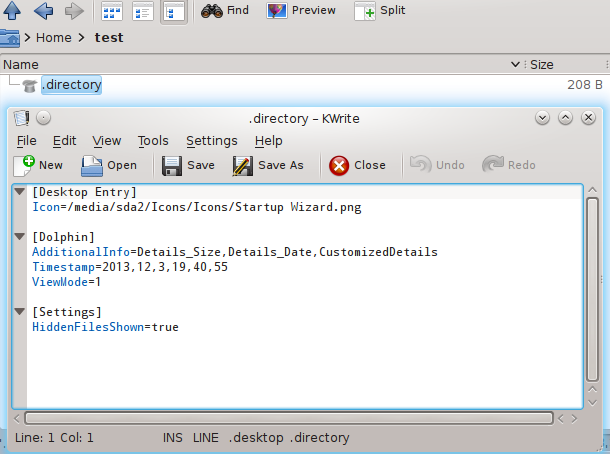This screenshot has height=454, width=610.
Task: Click the Redo toolbar button
Action: tap(509, 165)
